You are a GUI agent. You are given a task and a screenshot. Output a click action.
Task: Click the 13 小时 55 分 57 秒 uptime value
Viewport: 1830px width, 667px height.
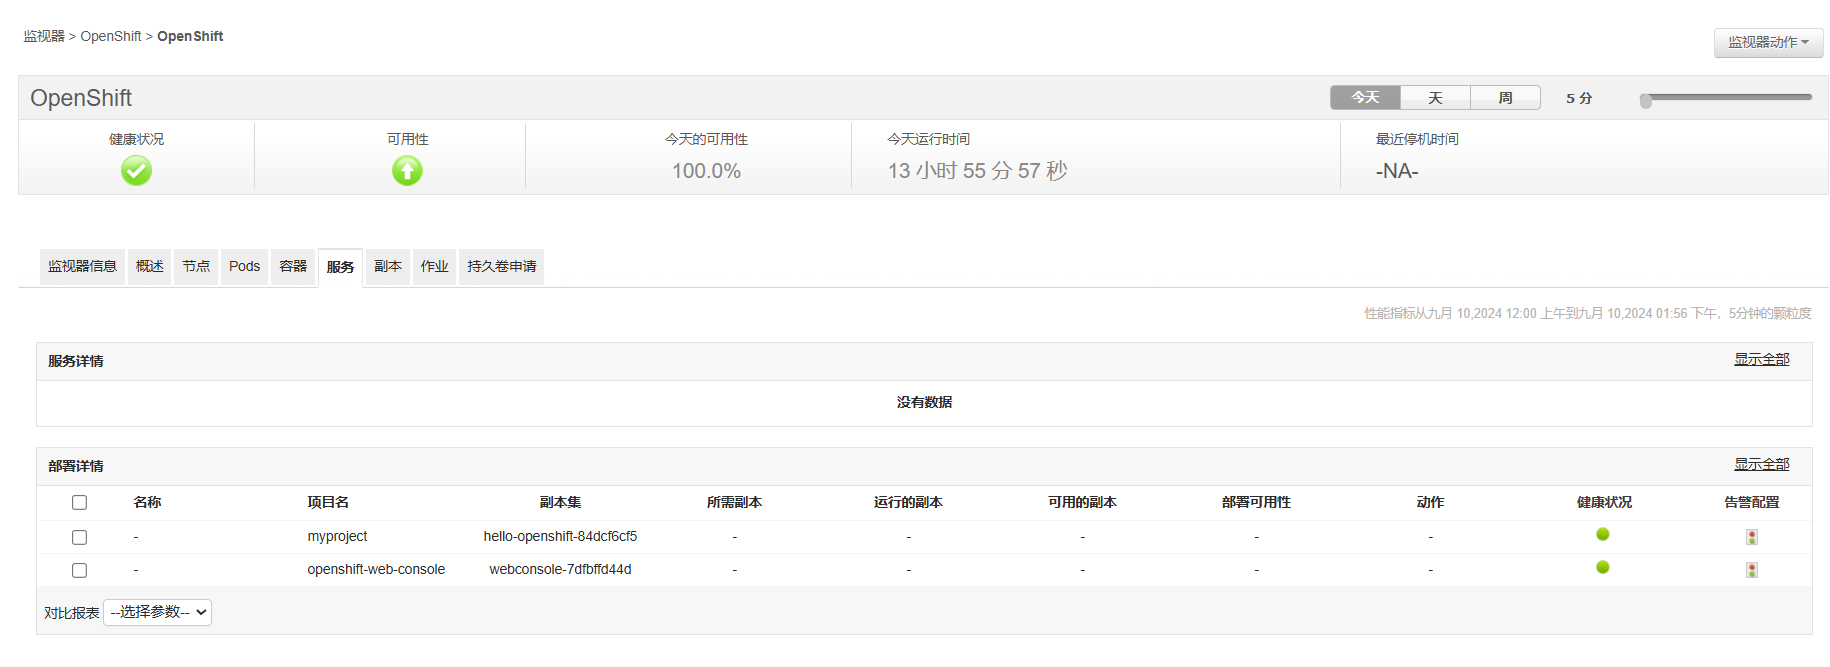coord(977,171)
